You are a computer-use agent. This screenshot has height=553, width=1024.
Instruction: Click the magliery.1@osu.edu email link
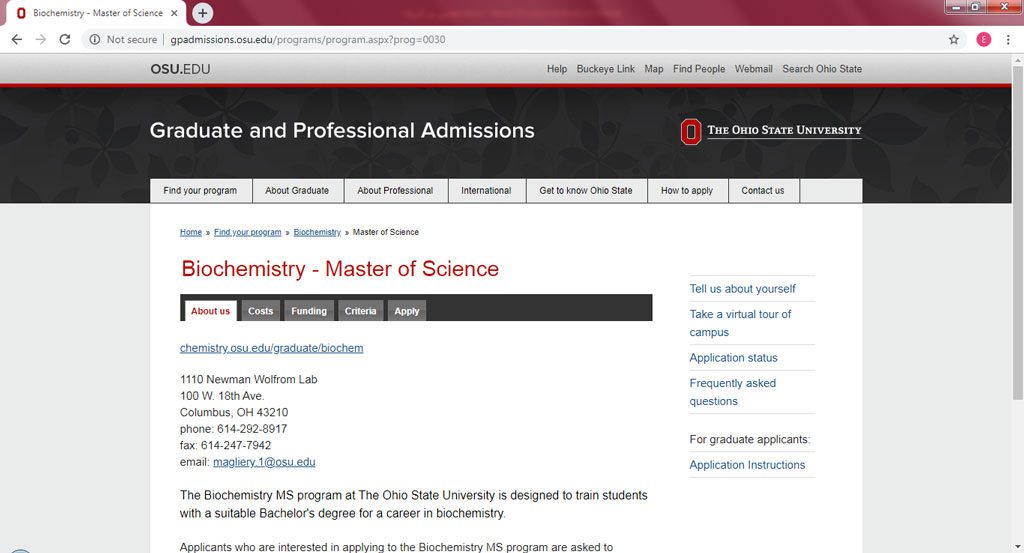click(264, 462)
